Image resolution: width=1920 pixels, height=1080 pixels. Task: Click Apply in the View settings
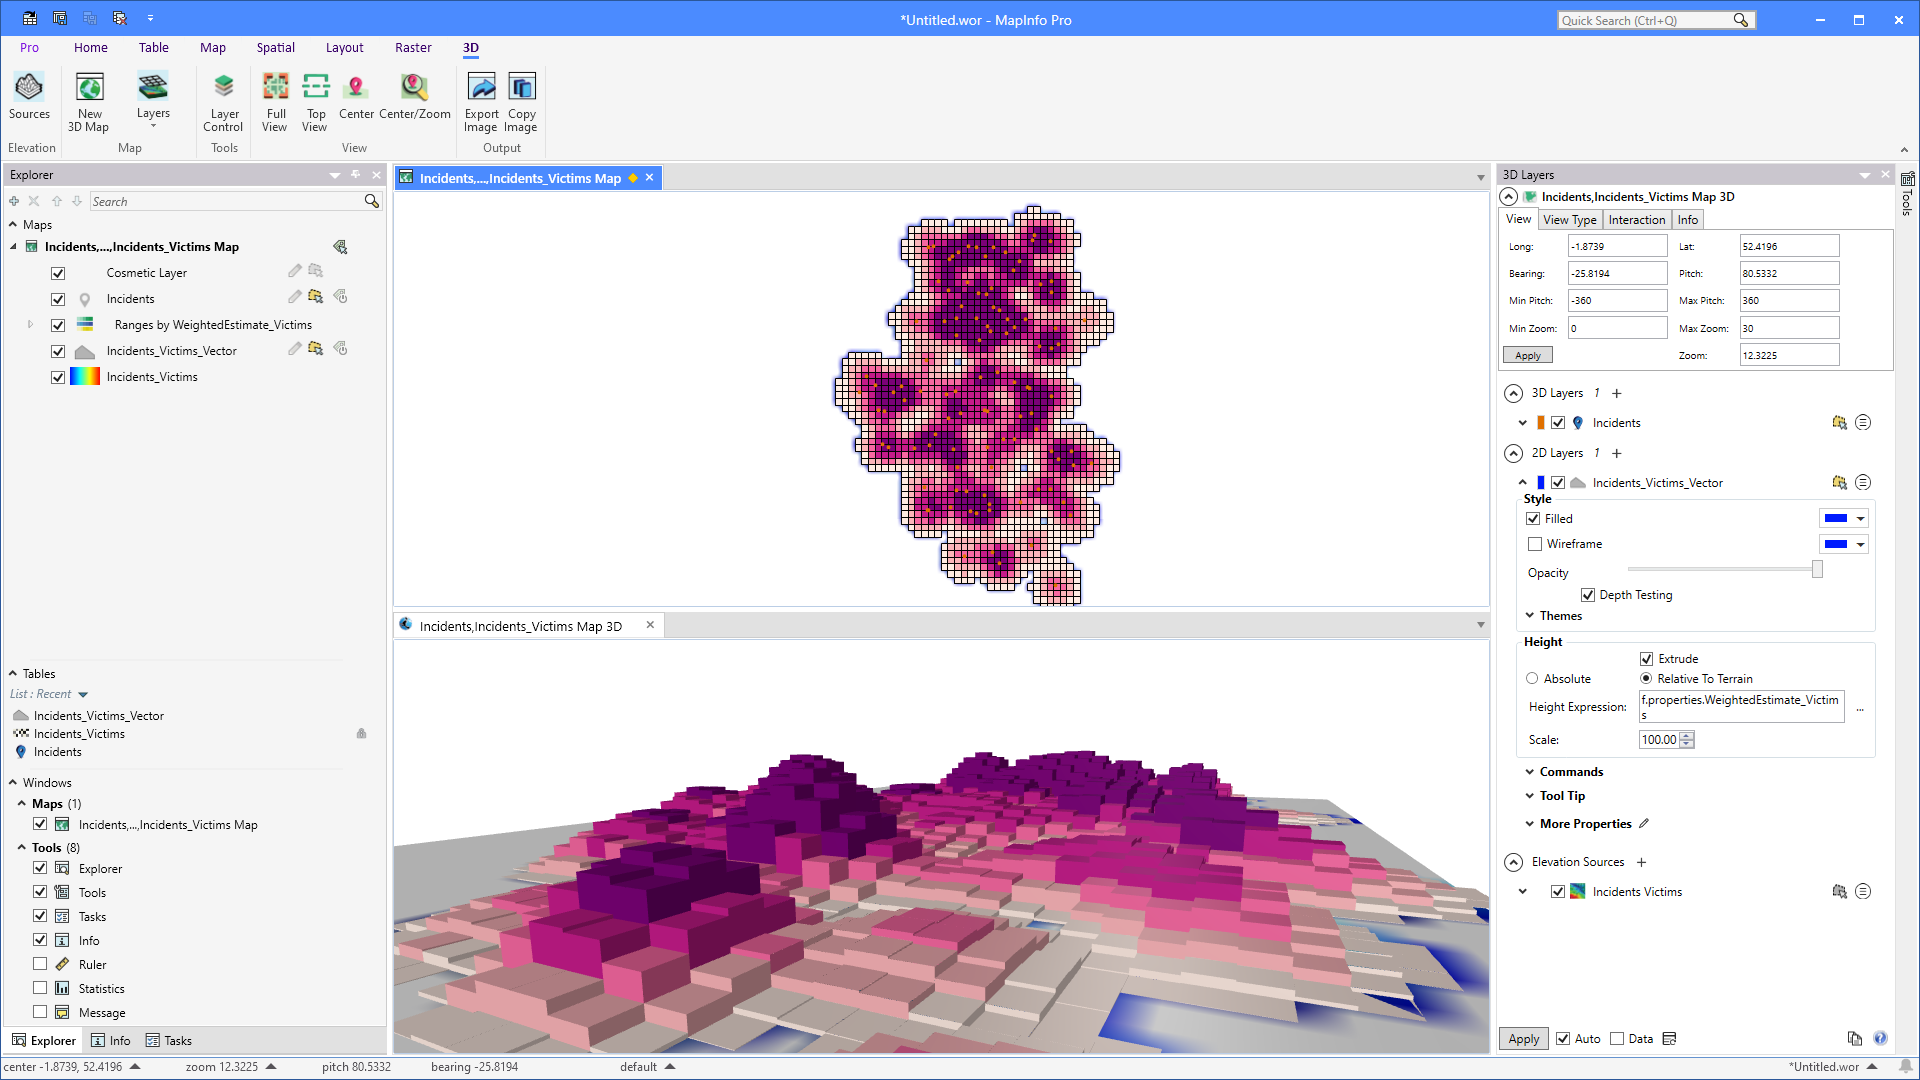pos(1527,354)
